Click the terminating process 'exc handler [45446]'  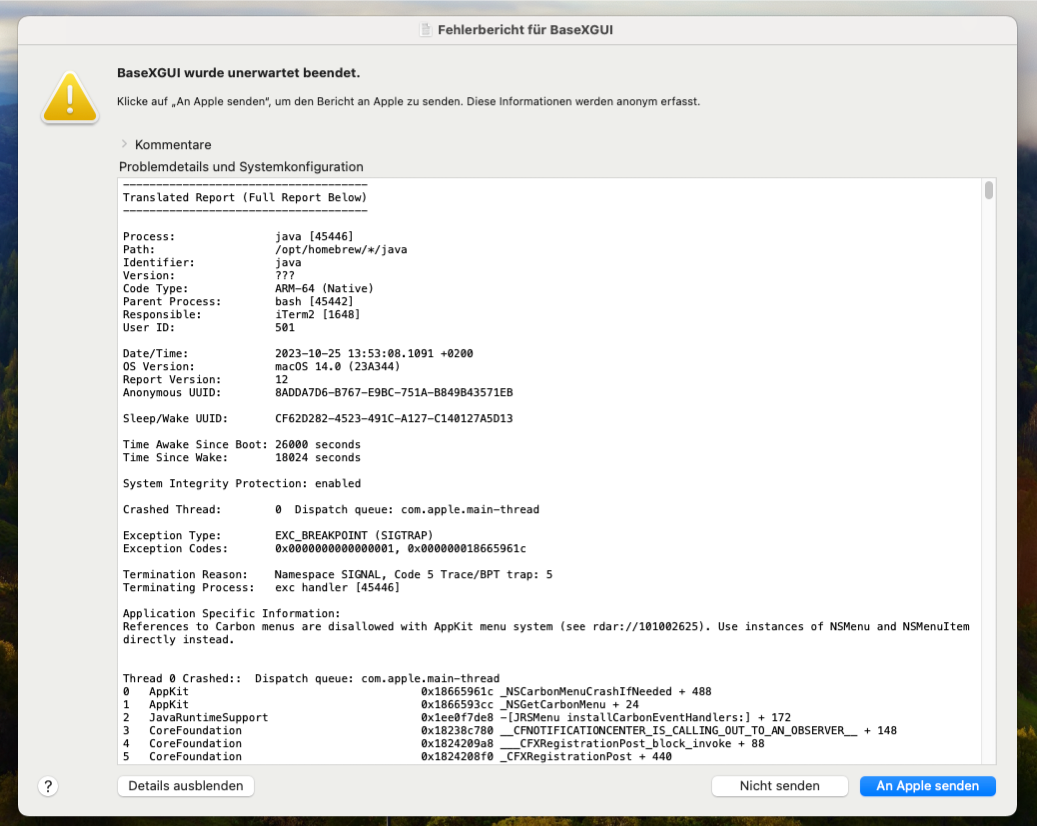(337, 587)
